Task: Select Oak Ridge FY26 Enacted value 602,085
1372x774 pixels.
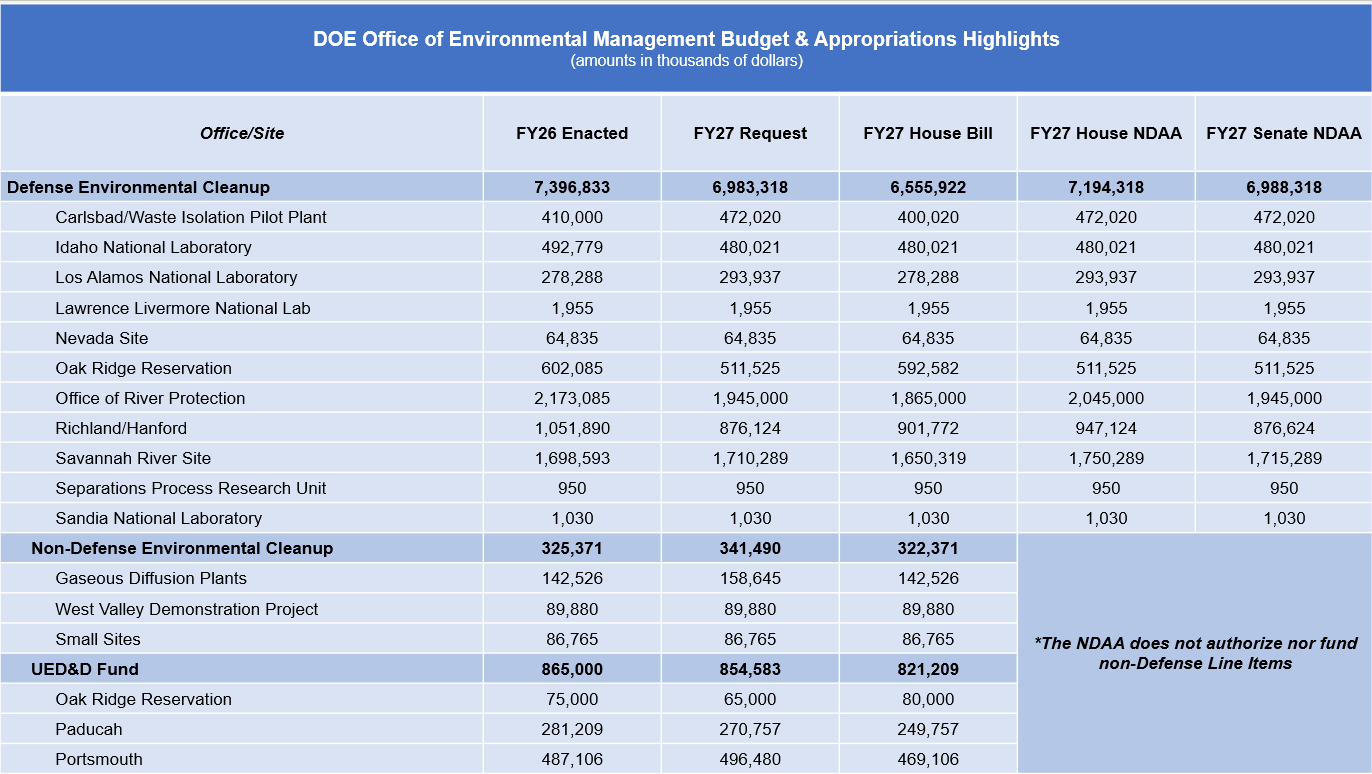Action: 572,368
